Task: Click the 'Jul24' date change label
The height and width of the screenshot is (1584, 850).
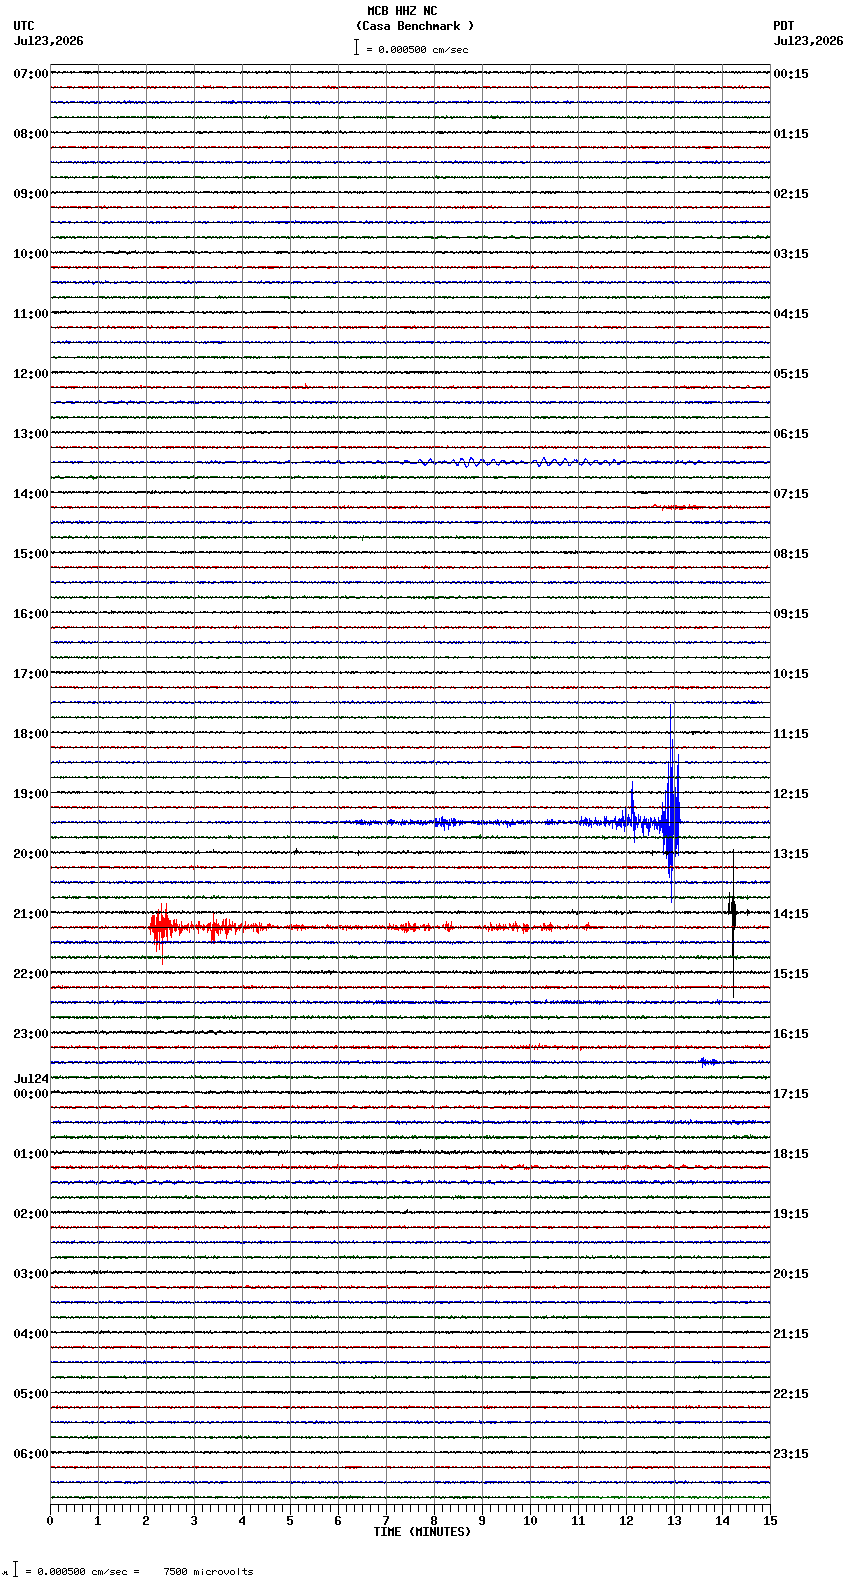Action: tap(31, 1079)
